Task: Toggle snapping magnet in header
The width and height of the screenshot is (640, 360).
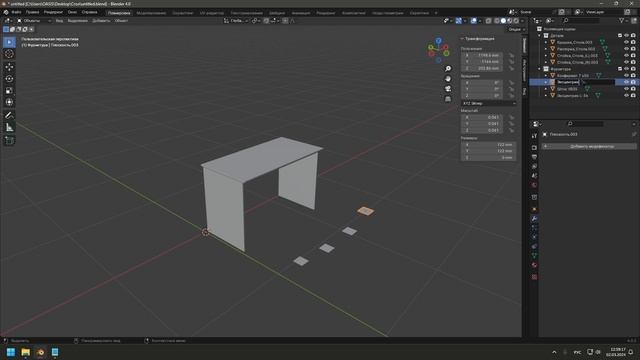Action: pos(266,20)
